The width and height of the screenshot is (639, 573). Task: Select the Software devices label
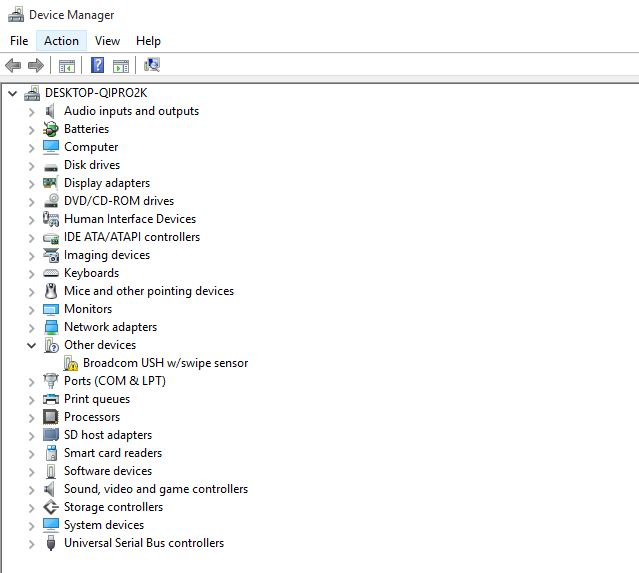pyautogui.click(x=108, y=471)
